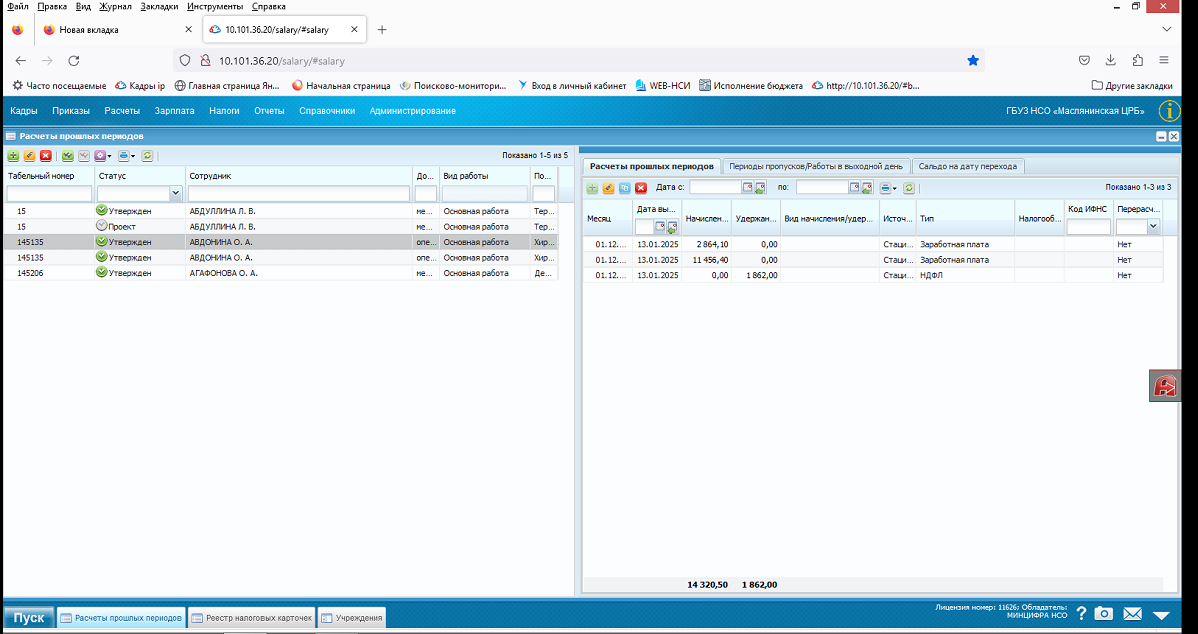Approve calculation with green checkmark toolbar icon
This screenshot has width=1198, height=634.
pyautogui.click(x=68, y=156)
